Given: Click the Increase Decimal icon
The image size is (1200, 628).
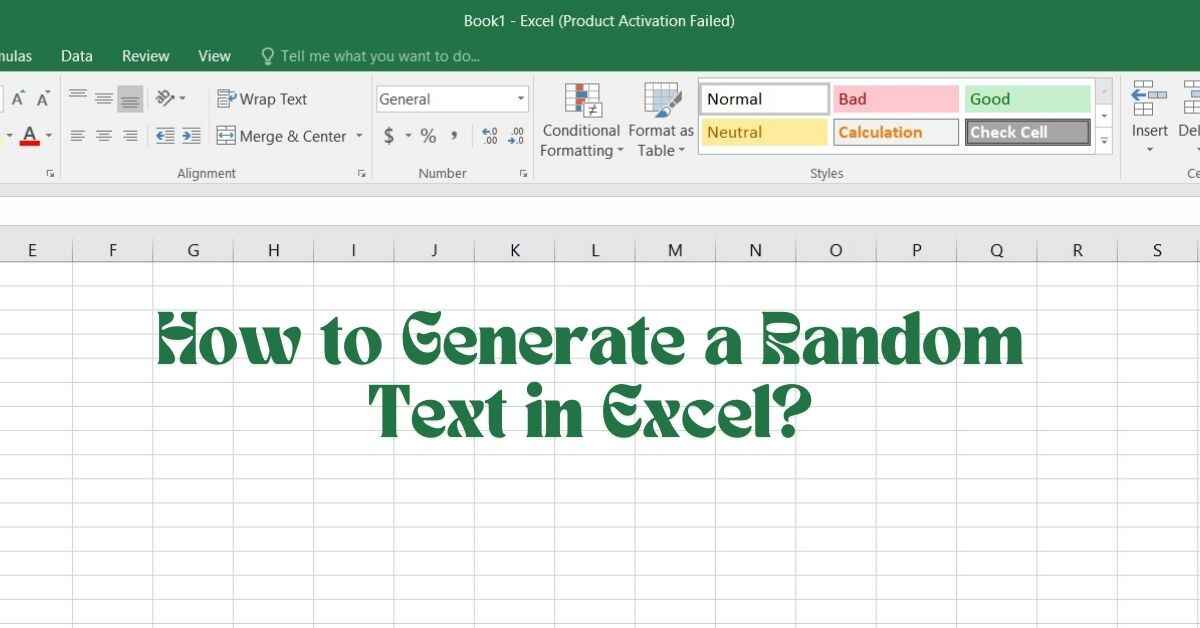Looking at the screenshot, I should click(x=490, y=136).
